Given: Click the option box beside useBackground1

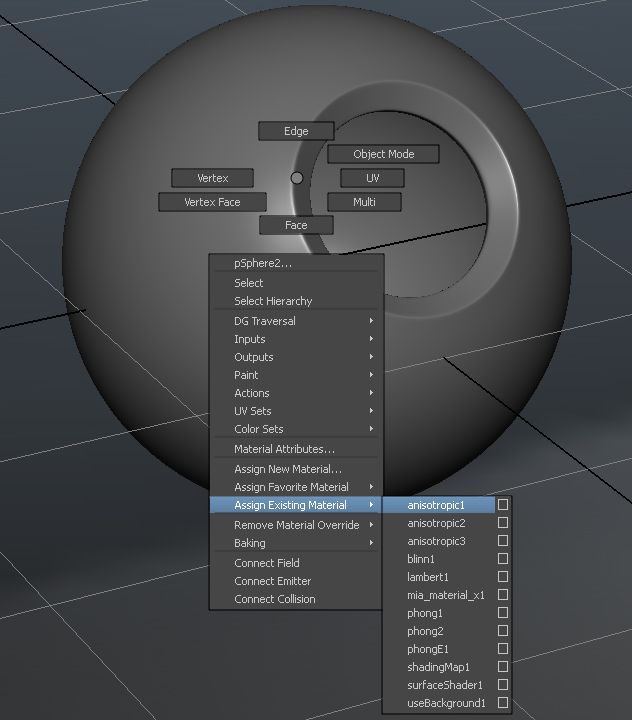Looking at the screenshot, I should pyautogui.click(x=503, y=703).
